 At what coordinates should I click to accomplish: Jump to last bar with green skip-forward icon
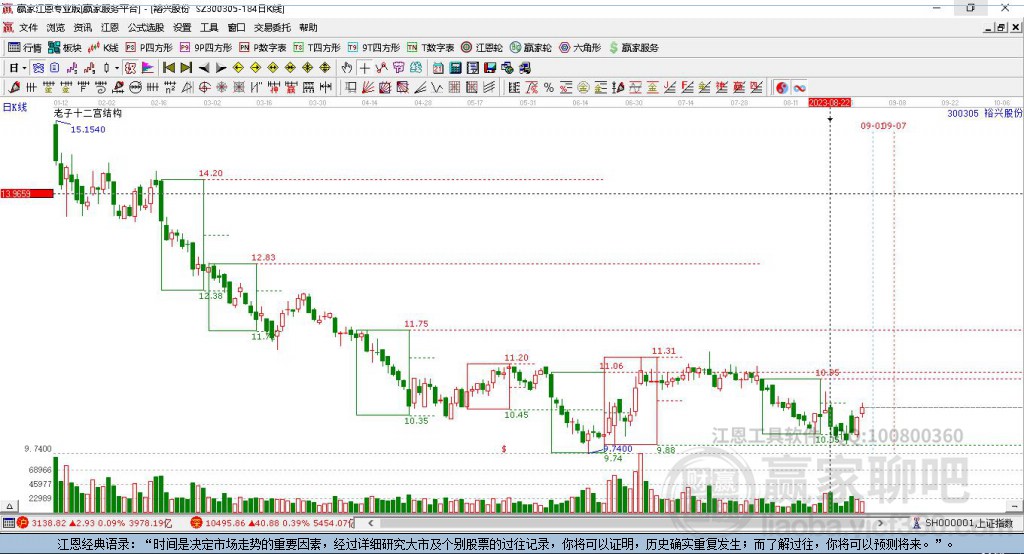(186, 68)
